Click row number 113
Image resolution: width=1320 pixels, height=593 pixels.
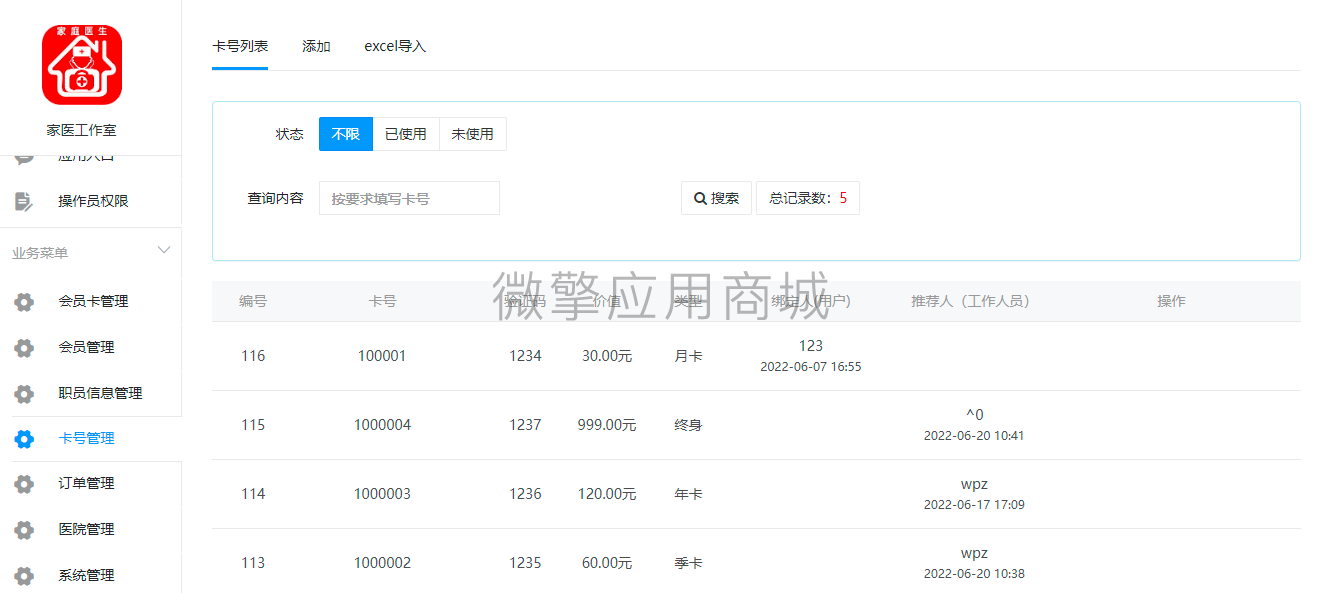coord(253,563)
